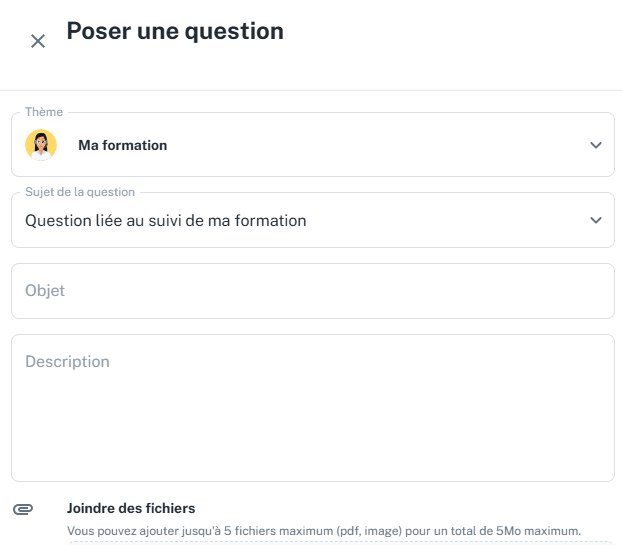Click the text Question liée au suivi de ma formation
Viewport: 622px width, 545px height.
coord(166,220)
